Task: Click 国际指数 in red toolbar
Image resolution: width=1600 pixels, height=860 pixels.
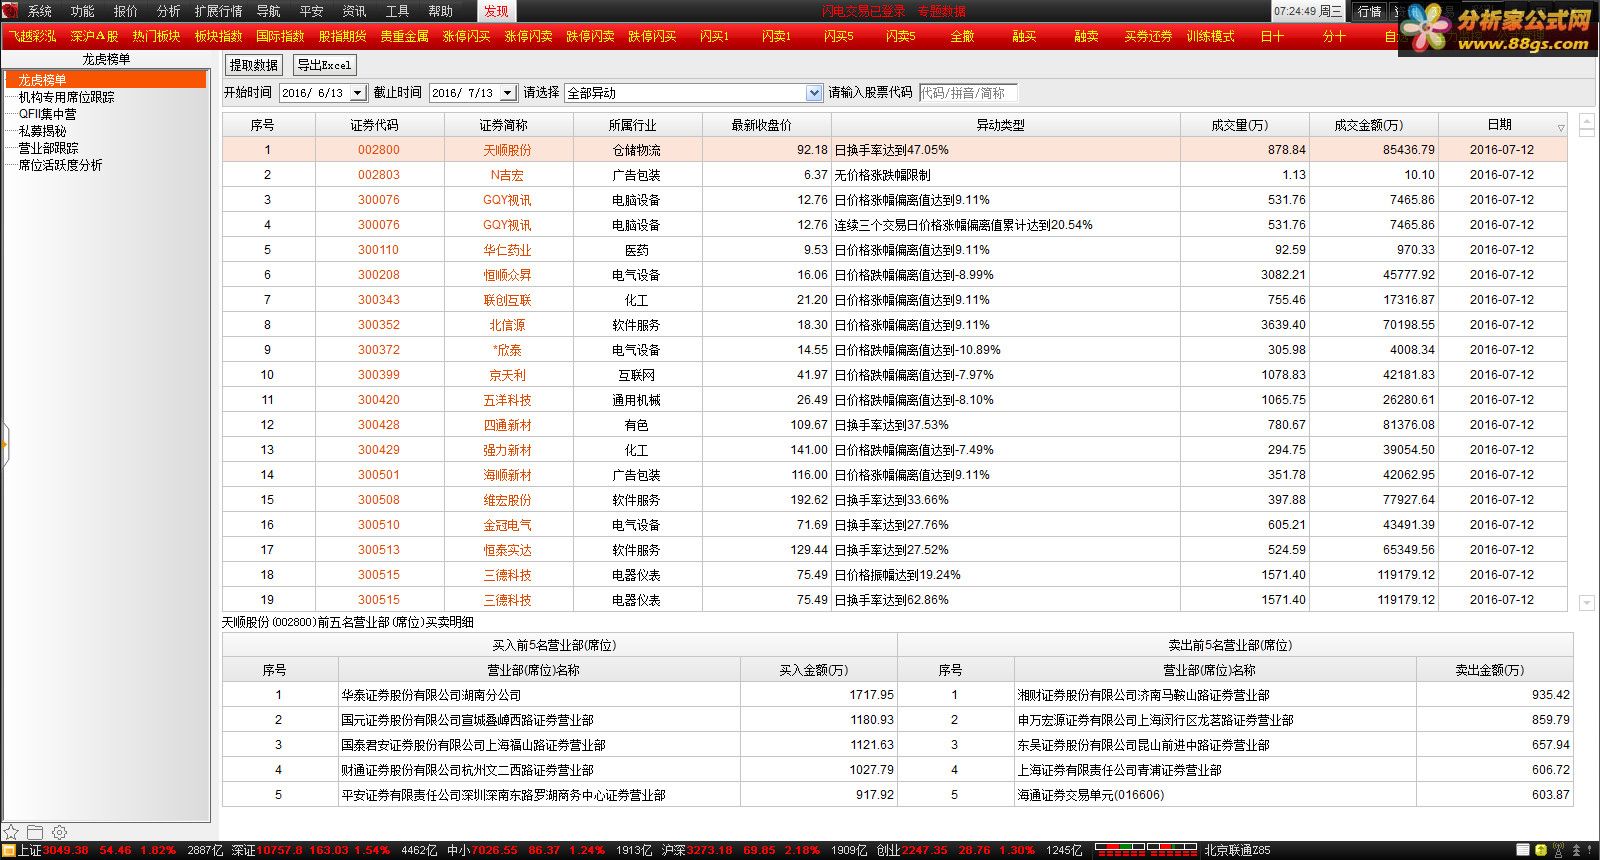Action: pyautogui.click(x=280, y=36)
